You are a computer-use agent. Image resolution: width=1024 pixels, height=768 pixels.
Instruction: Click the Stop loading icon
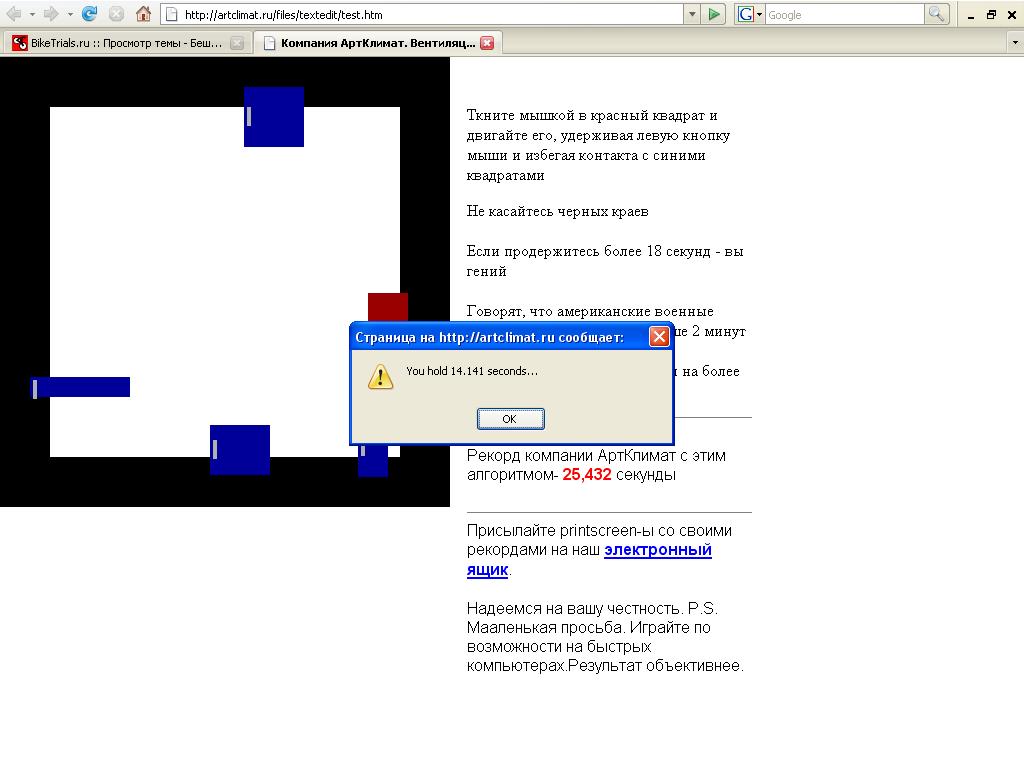[116, 14]
